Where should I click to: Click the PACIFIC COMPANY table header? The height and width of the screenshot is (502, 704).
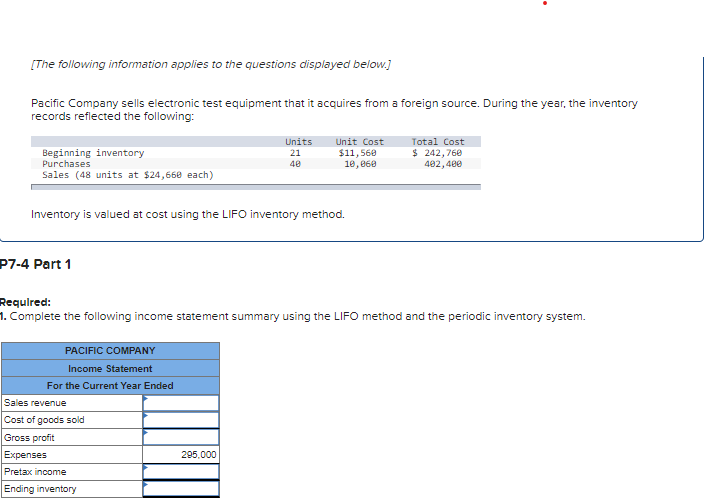pyautogui.click(x=110, y=351)
